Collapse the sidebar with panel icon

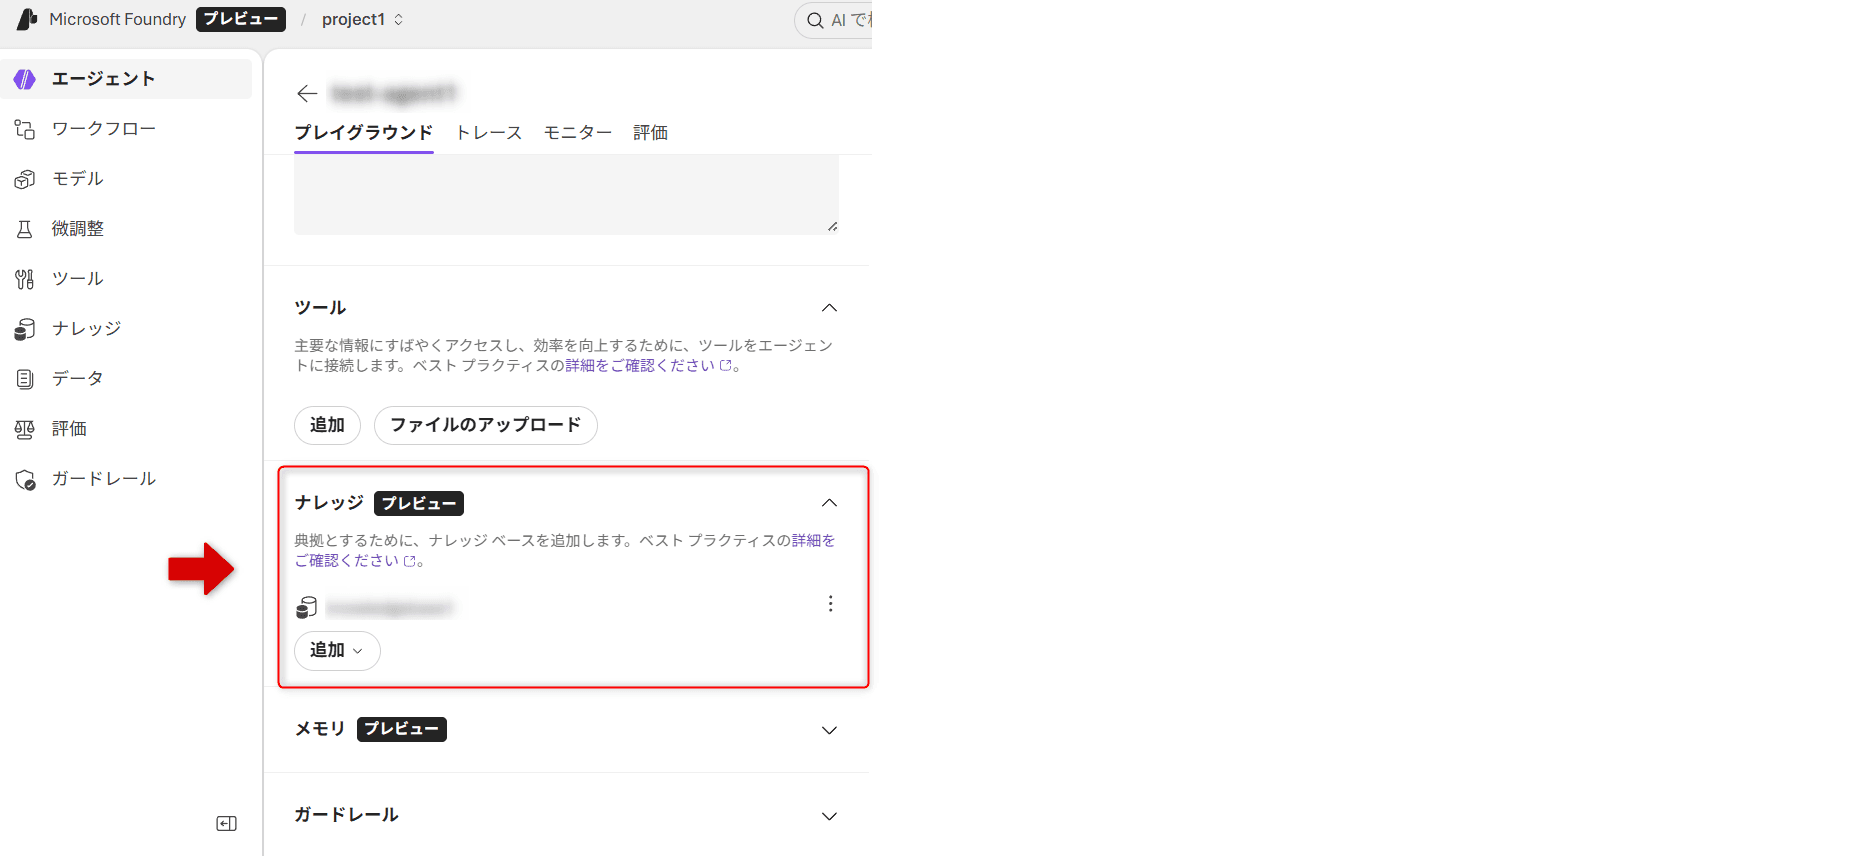(x=227, y=824)
